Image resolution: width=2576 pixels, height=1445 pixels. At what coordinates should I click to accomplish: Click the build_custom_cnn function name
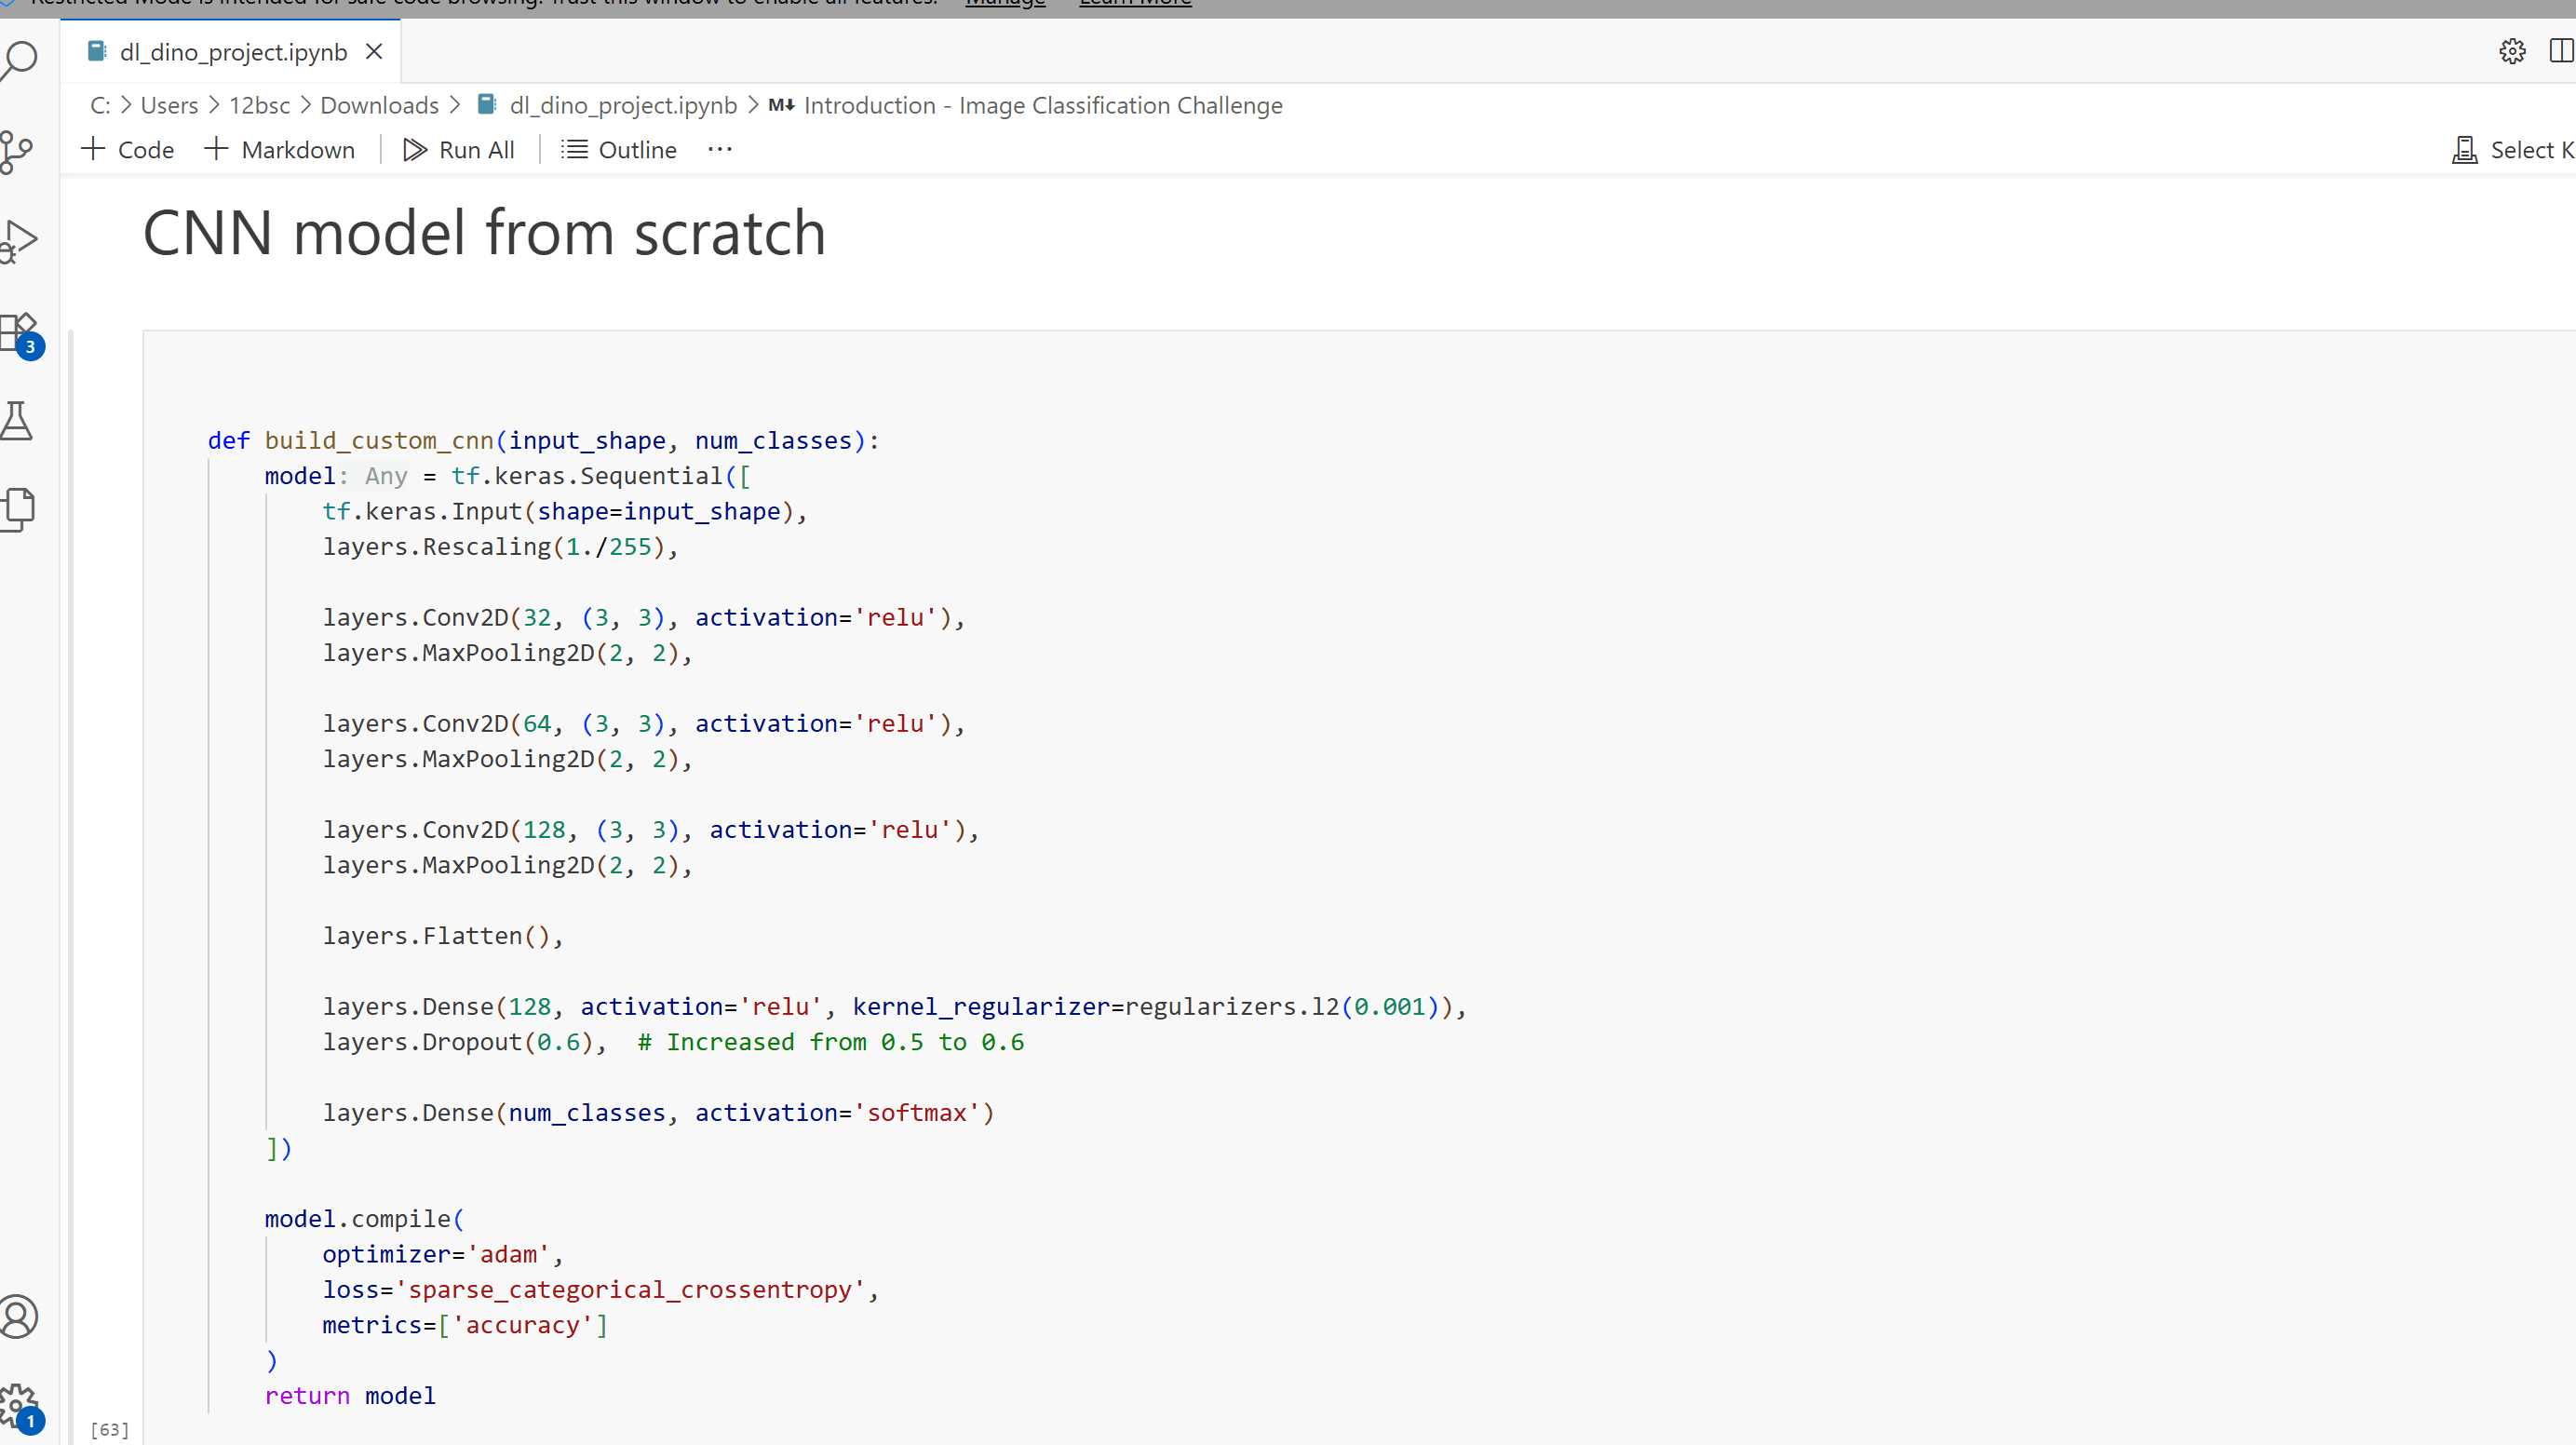click(379, 441)
